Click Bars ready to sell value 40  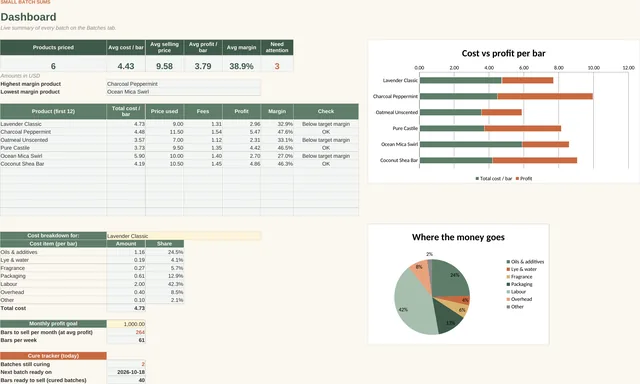point(126,380)
